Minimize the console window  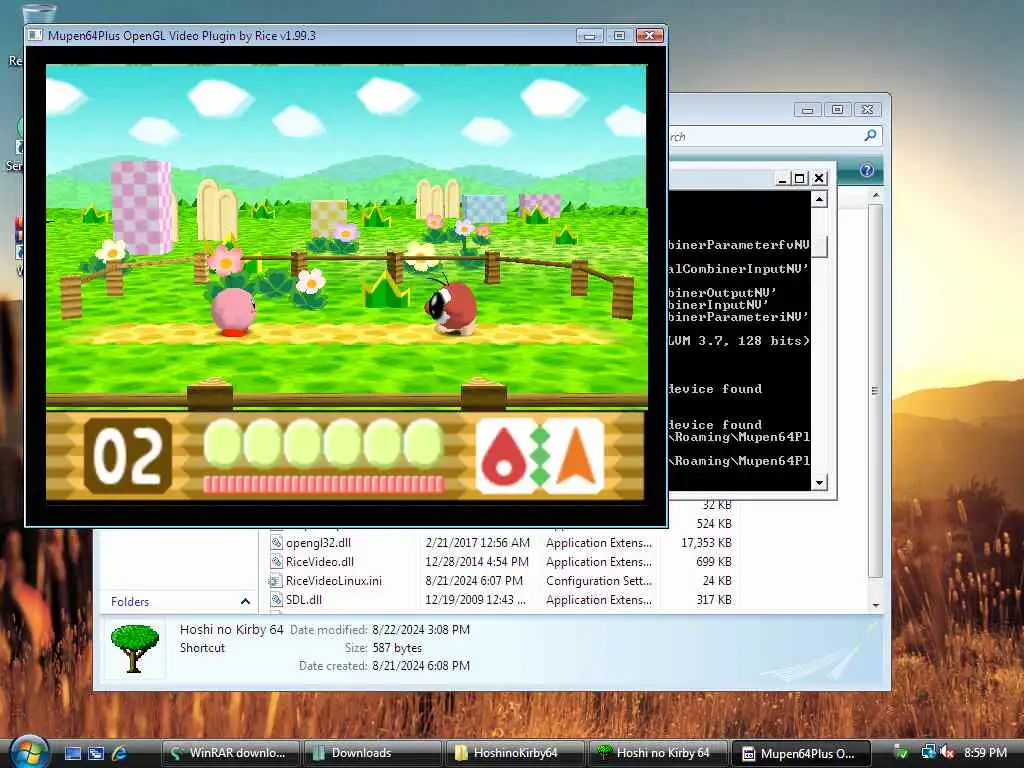pyautogui.click(x=782, y=178)
